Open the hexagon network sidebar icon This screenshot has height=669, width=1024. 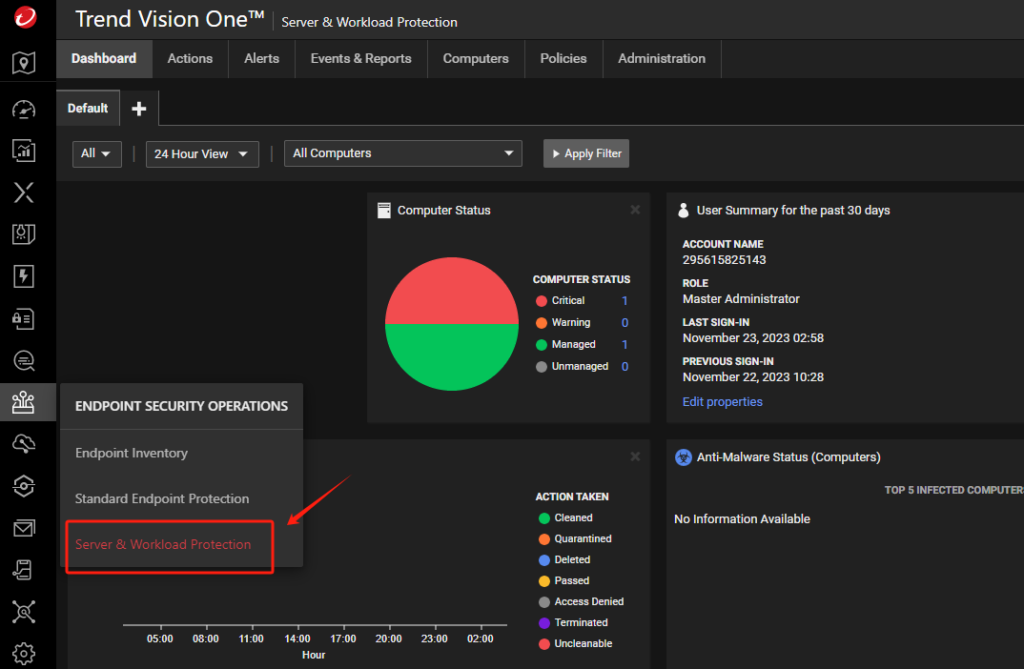pyautogui.click(x=24, y=485)
